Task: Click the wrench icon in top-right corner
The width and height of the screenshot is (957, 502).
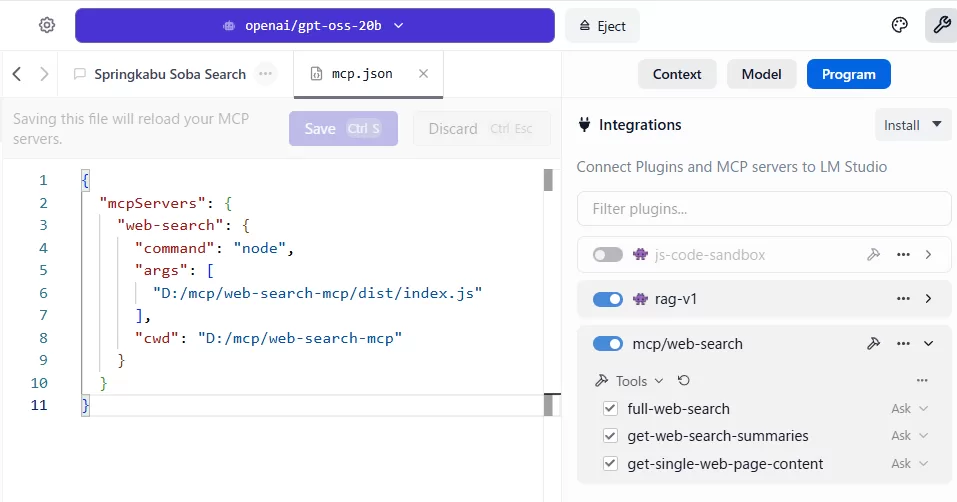Action: coord(940,26)
